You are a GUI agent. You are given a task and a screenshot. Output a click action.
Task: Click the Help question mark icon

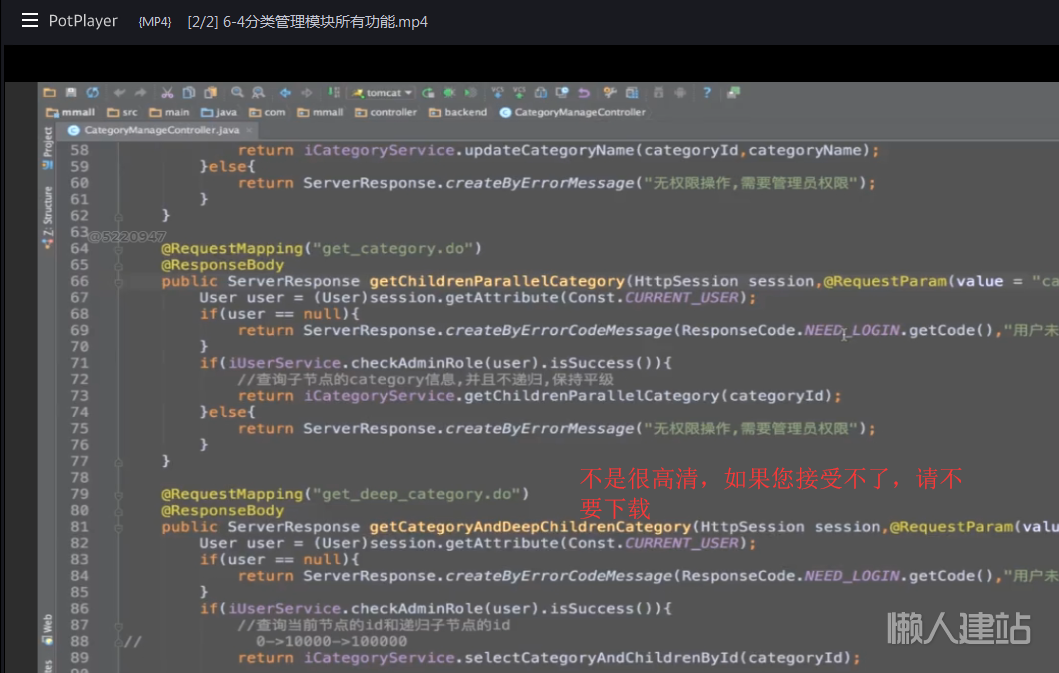(x=707, y=93)
